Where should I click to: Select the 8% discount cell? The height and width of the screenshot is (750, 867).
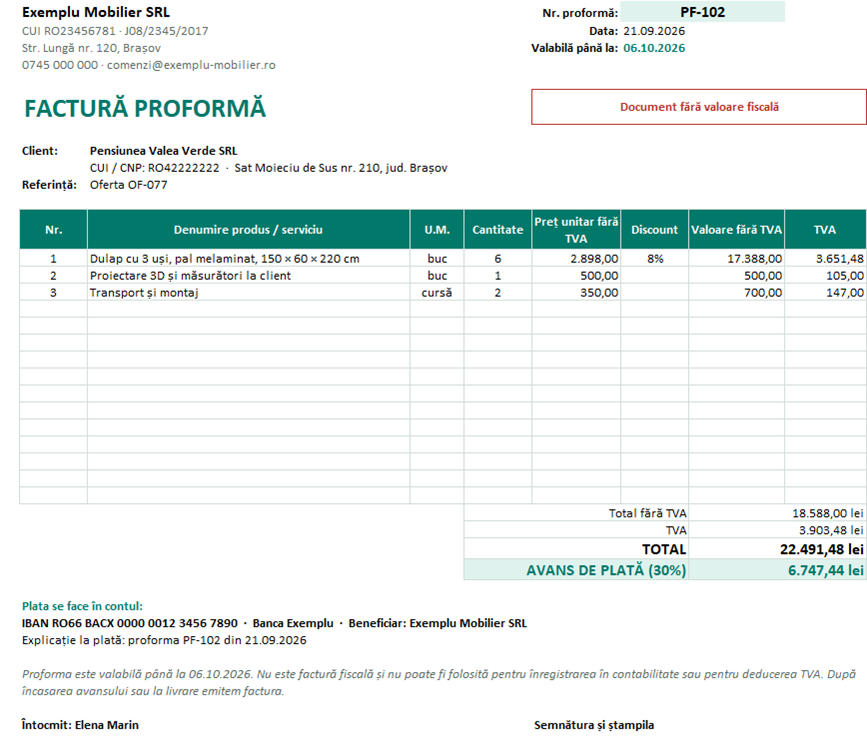pyautogui.click(x=655, y=258)
